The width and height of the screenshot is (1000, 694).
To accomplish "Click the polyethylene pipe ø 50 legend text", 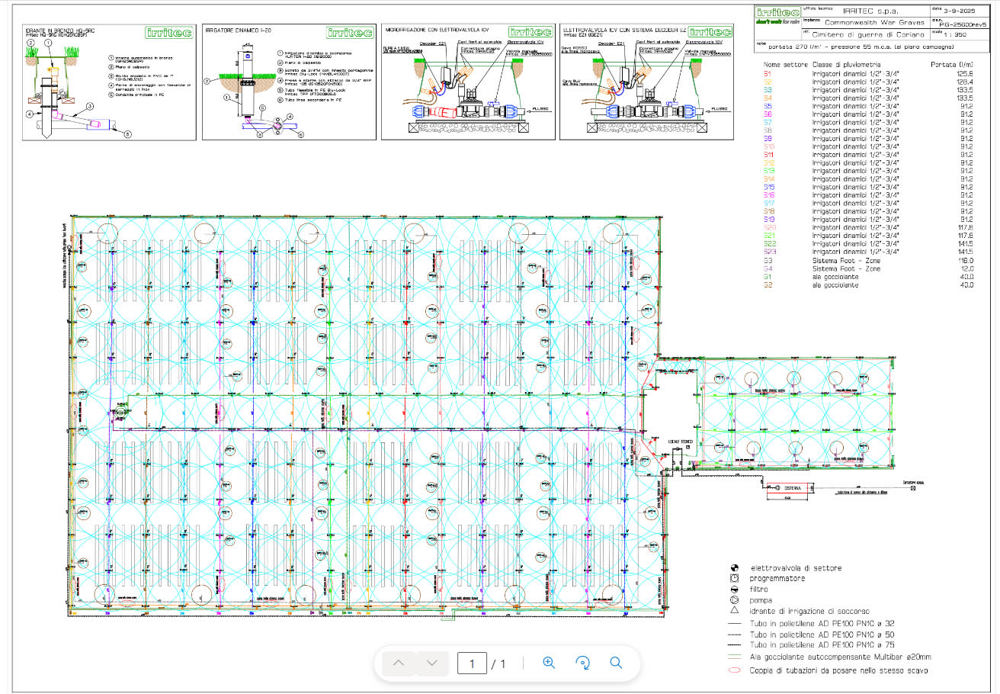I will [x=822, y=635].
